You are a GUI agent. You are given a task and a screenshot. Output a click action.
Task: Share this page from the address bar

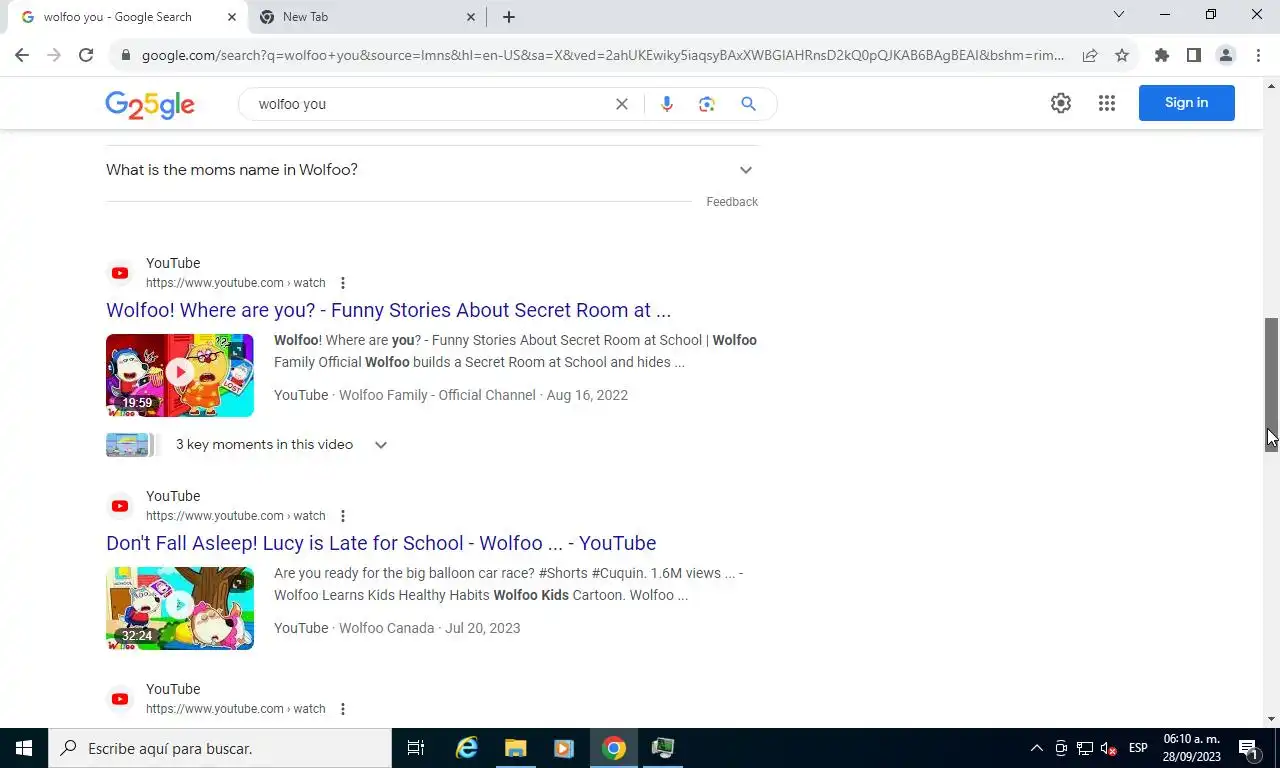pos(1090,55)
